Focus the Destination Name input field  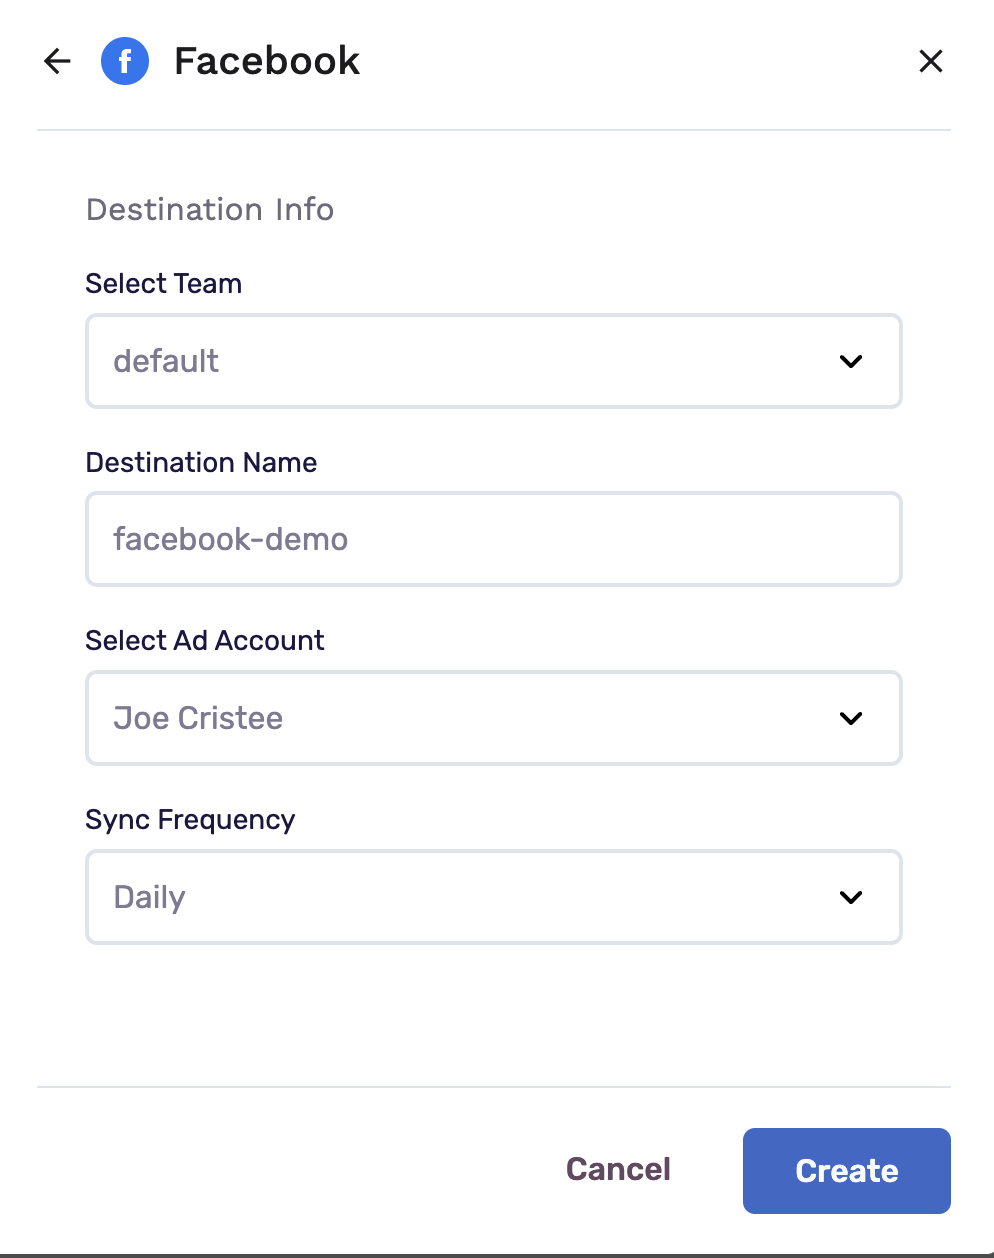click(494, 539)
